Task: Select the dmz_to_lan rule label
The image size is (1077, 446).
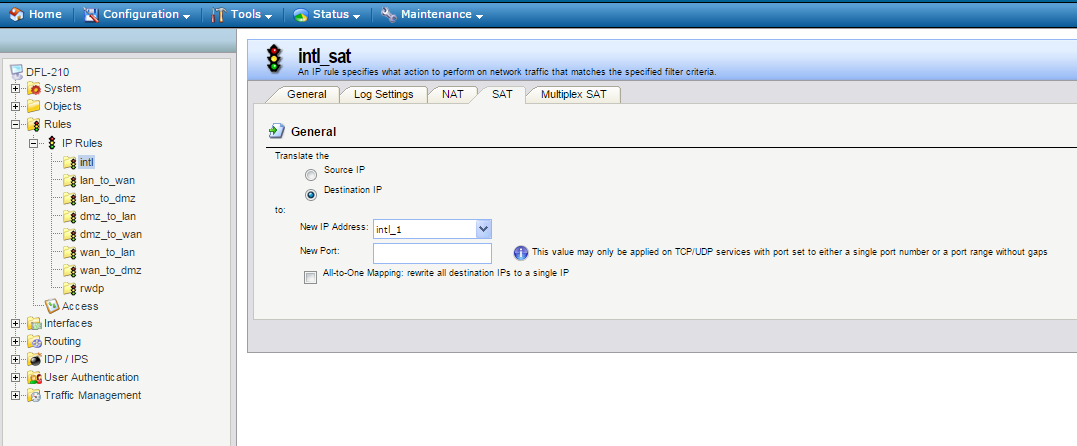Action: pos(108,216)
